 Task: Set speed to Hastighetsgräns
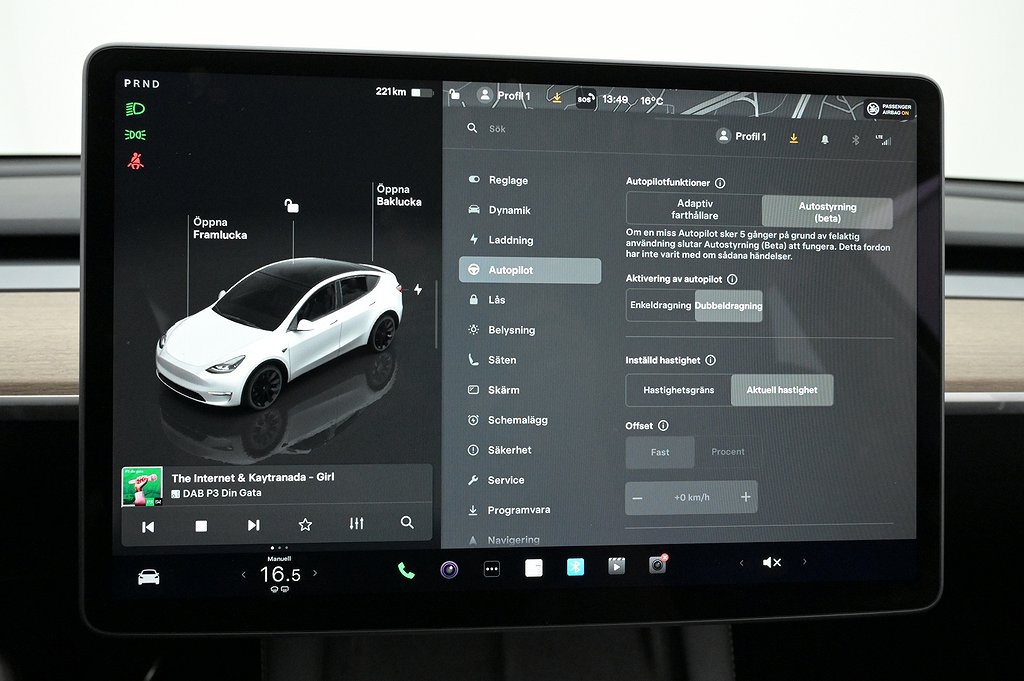(678, 390)
